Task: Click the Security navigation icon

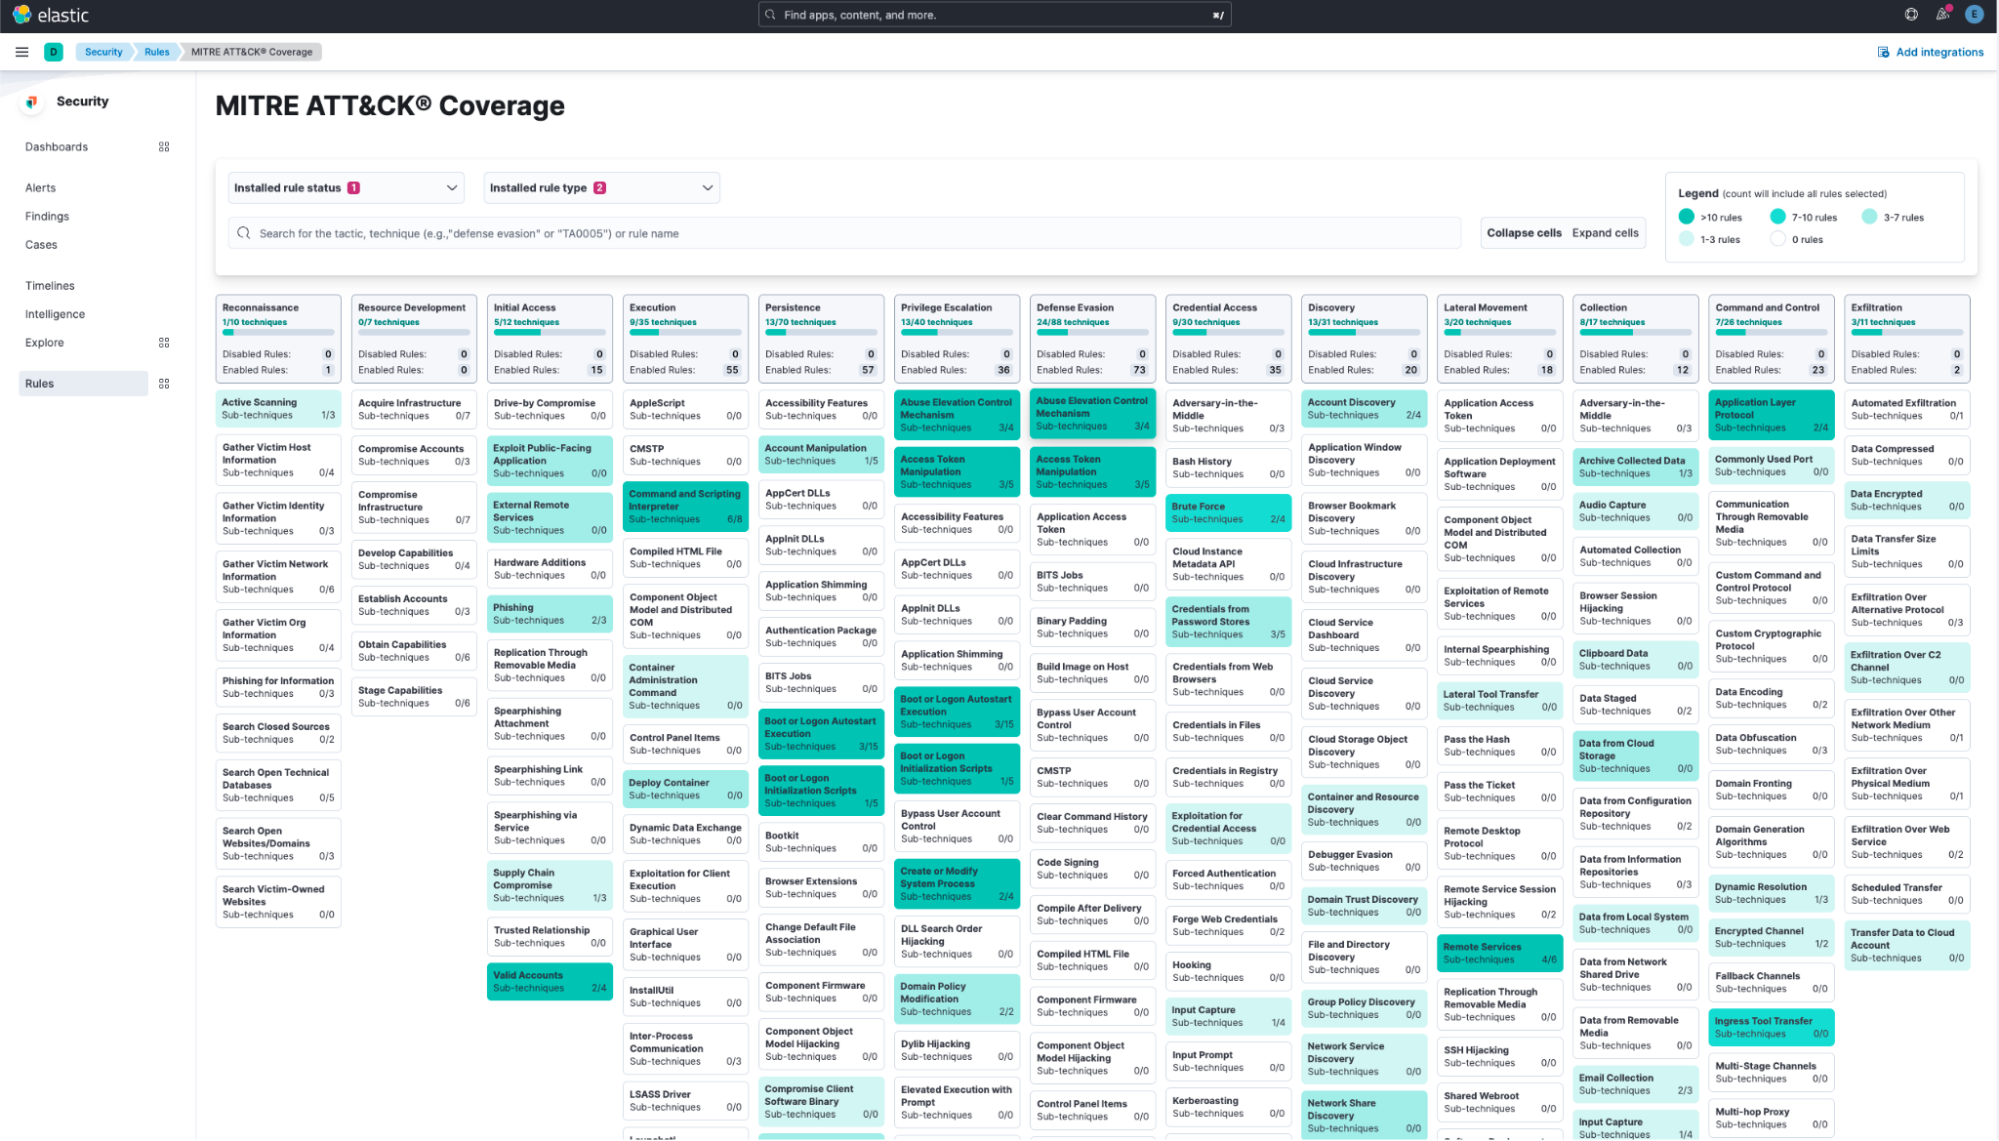Action: [x=32, y=100]
